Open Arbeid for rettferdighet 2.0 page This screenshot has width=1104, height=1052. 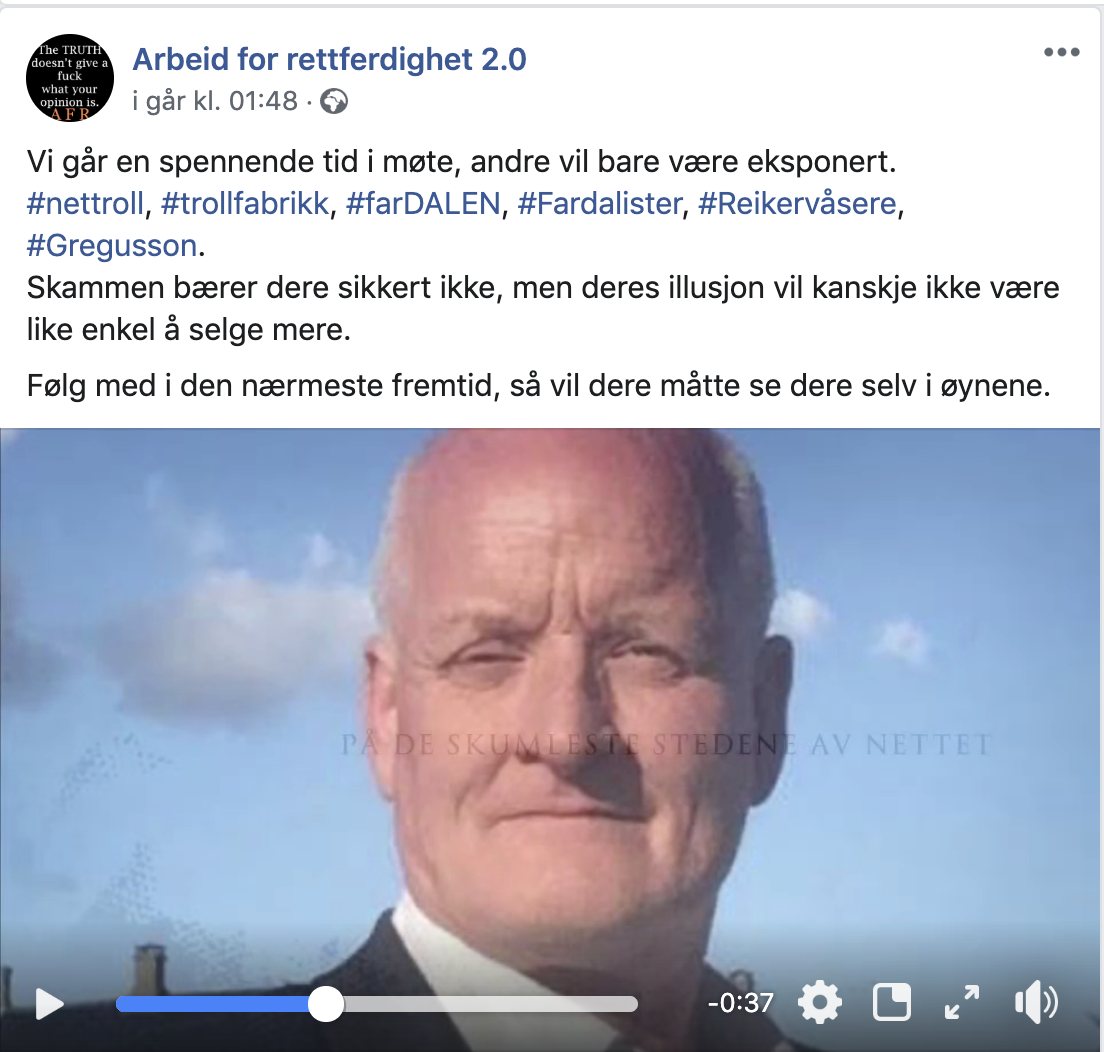(x=330, y=59)
